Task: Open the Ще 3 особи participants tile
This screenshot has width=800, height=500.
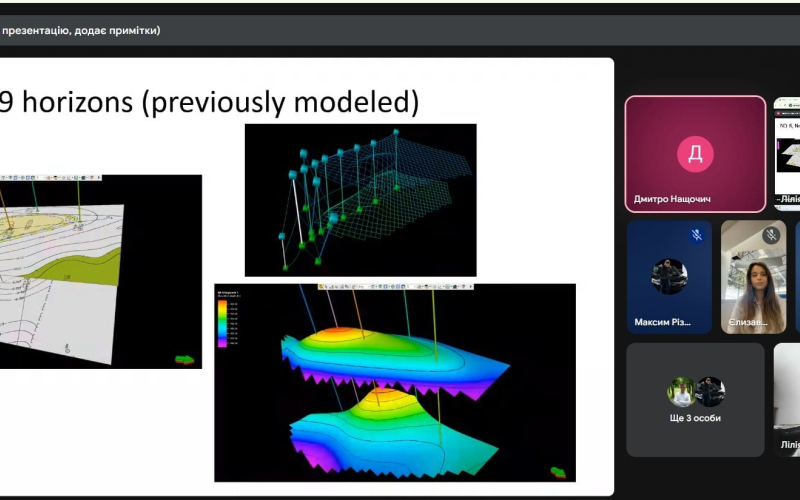Action: pos(695,400)
